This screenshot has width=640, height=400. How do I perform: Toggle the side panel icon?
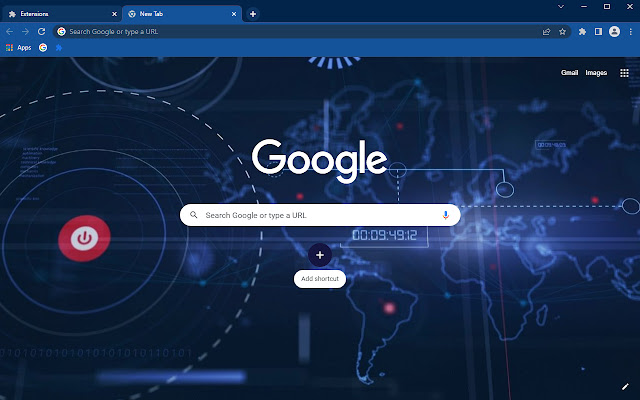[598, 31]
